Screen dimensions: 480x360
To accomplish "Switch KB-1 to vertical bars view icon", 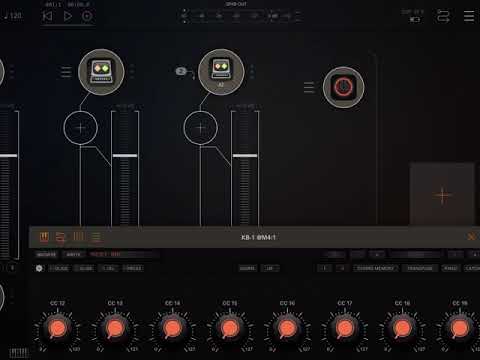I will point(79,237).
